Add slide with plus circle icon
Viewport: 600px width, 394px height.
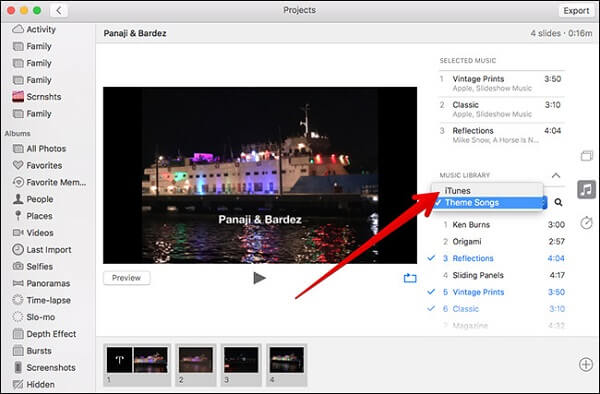click(586, 365)
